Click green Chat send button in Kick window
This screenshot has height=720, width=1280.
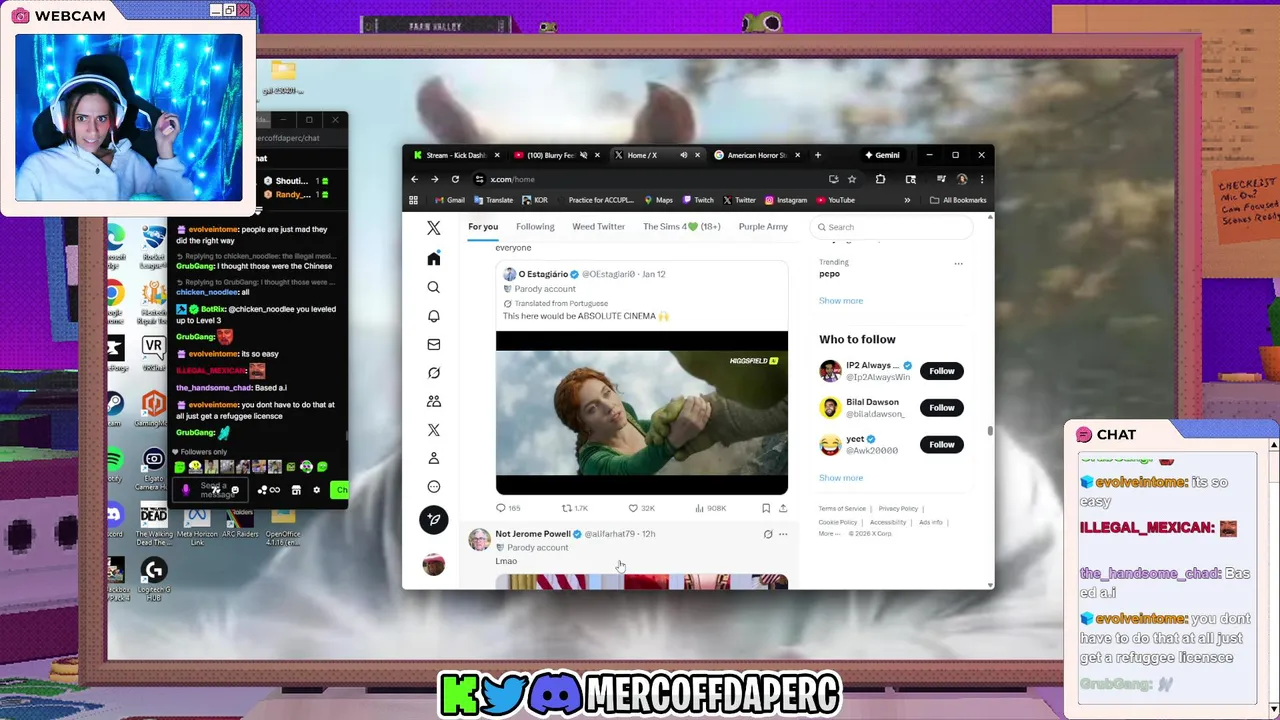pos(340,490)
